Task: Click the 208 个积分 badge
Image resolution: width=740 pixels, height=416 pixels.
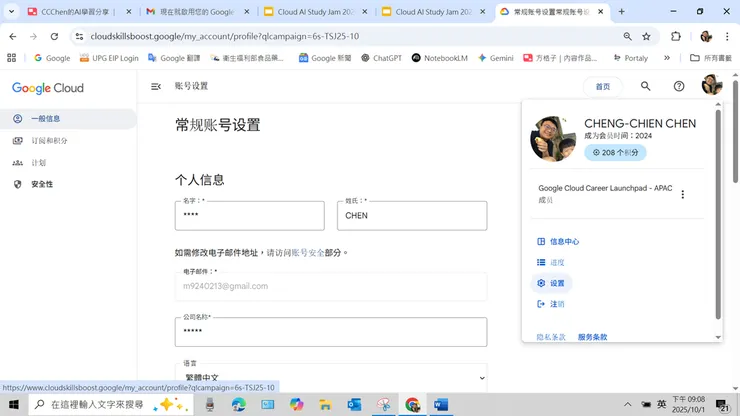Action: [615, 153]
